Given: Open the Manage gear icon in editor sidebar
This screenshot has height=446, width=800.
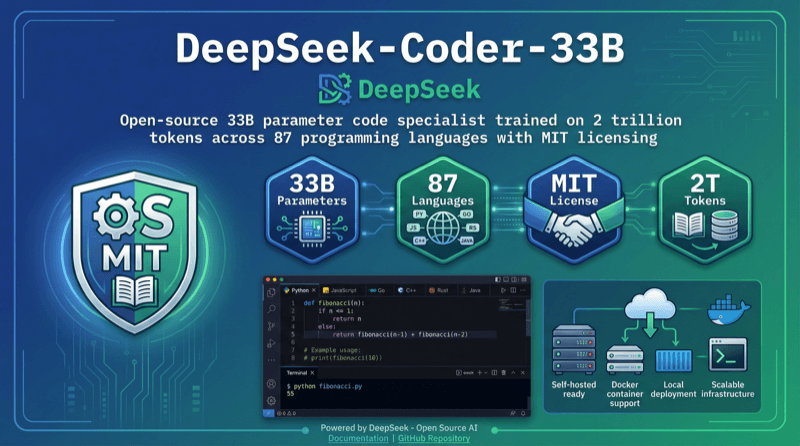Looking at the screenshot, I should tap(271, 401).
